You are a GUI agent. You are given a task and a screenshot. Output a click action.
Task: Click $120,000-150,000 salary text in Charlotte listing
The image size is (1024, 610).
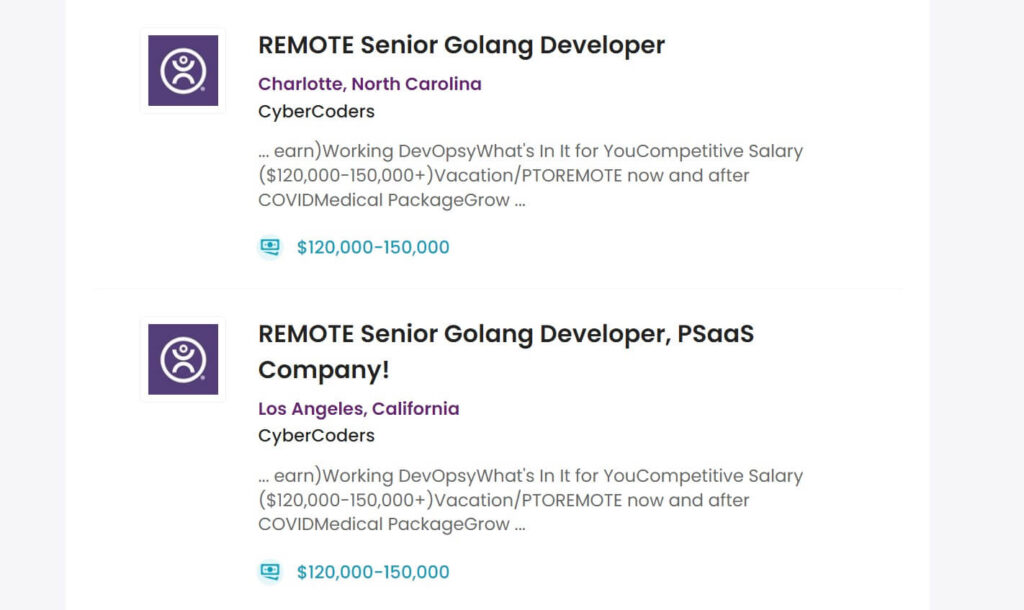click(x=373, y=247)
